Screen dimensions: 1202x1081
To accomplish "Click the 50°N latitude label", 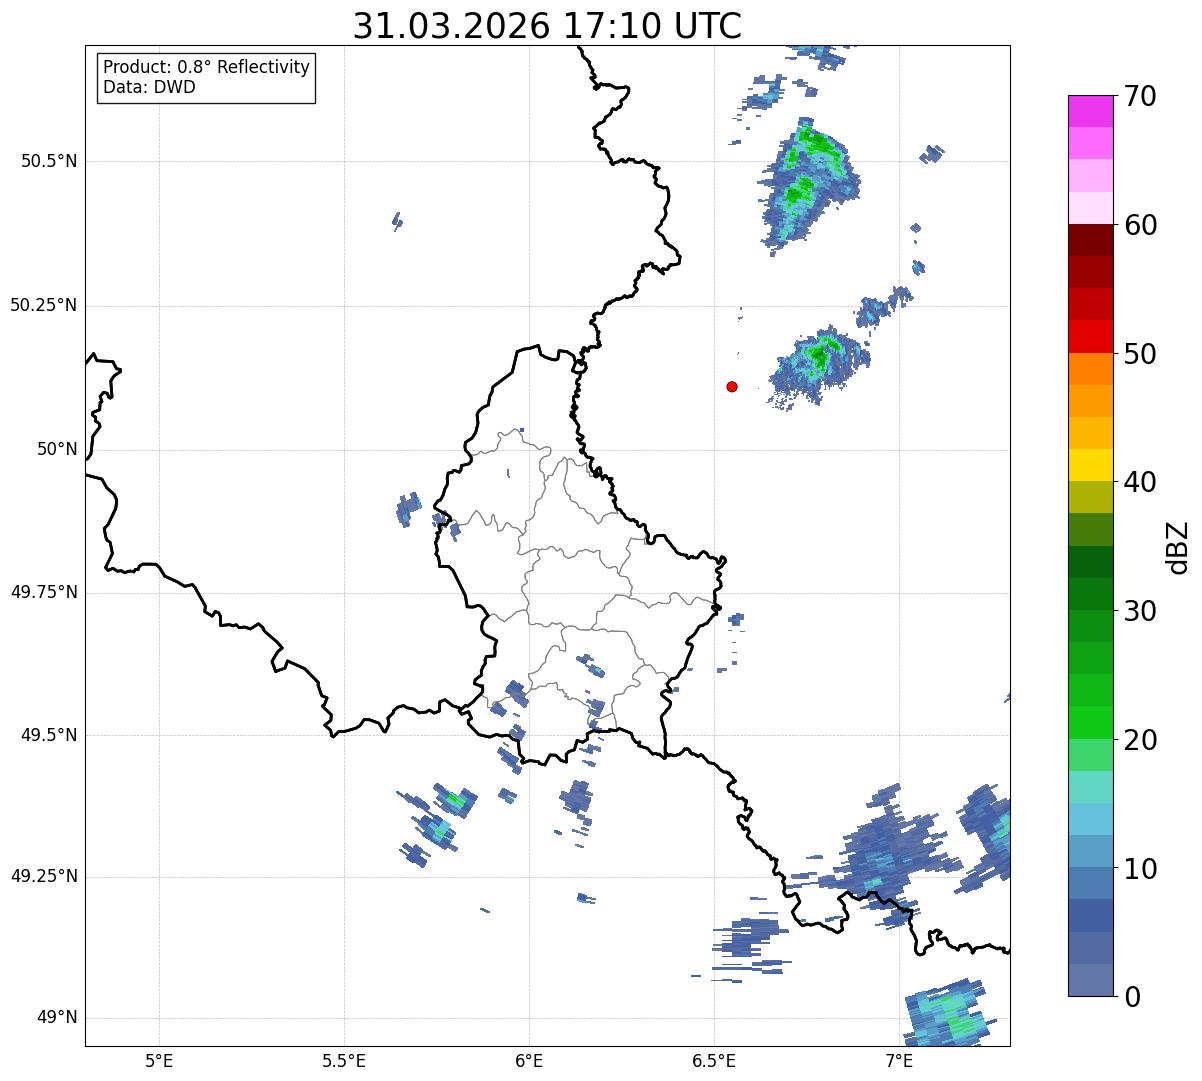I will (x=57, y=449).
